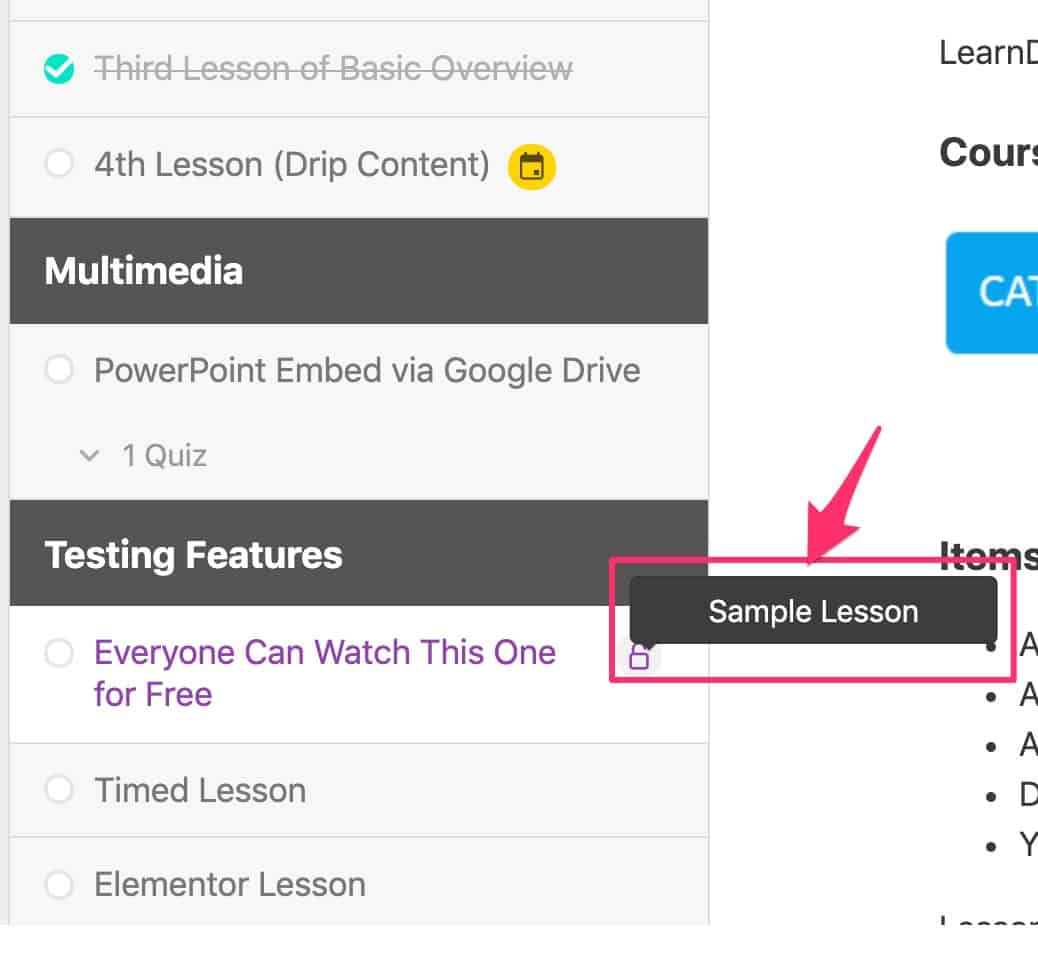
Task: Toggle the completion circle for Timed Lesson
Action: (58, 790)
